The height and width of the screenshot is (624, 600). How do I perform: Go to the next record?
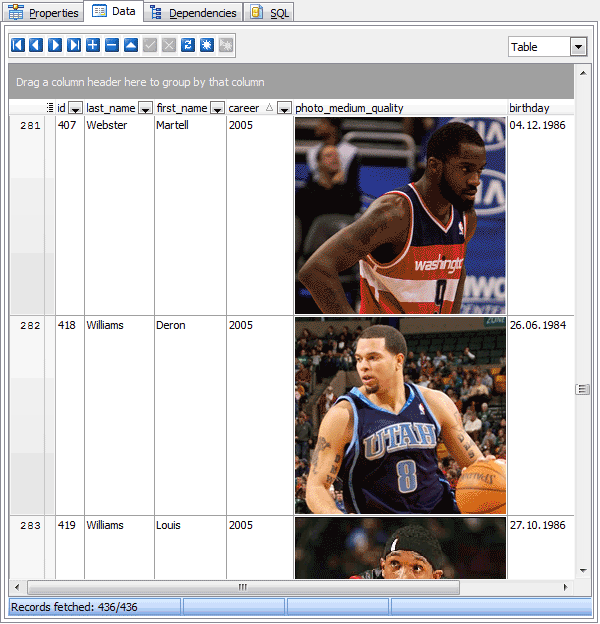click(x=55, y=46)
